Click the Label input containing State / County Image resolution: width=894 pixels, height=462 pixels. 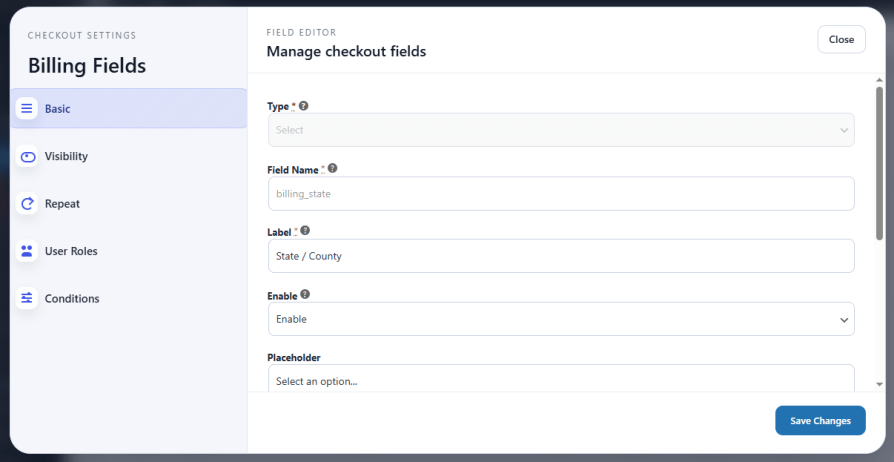560,256
